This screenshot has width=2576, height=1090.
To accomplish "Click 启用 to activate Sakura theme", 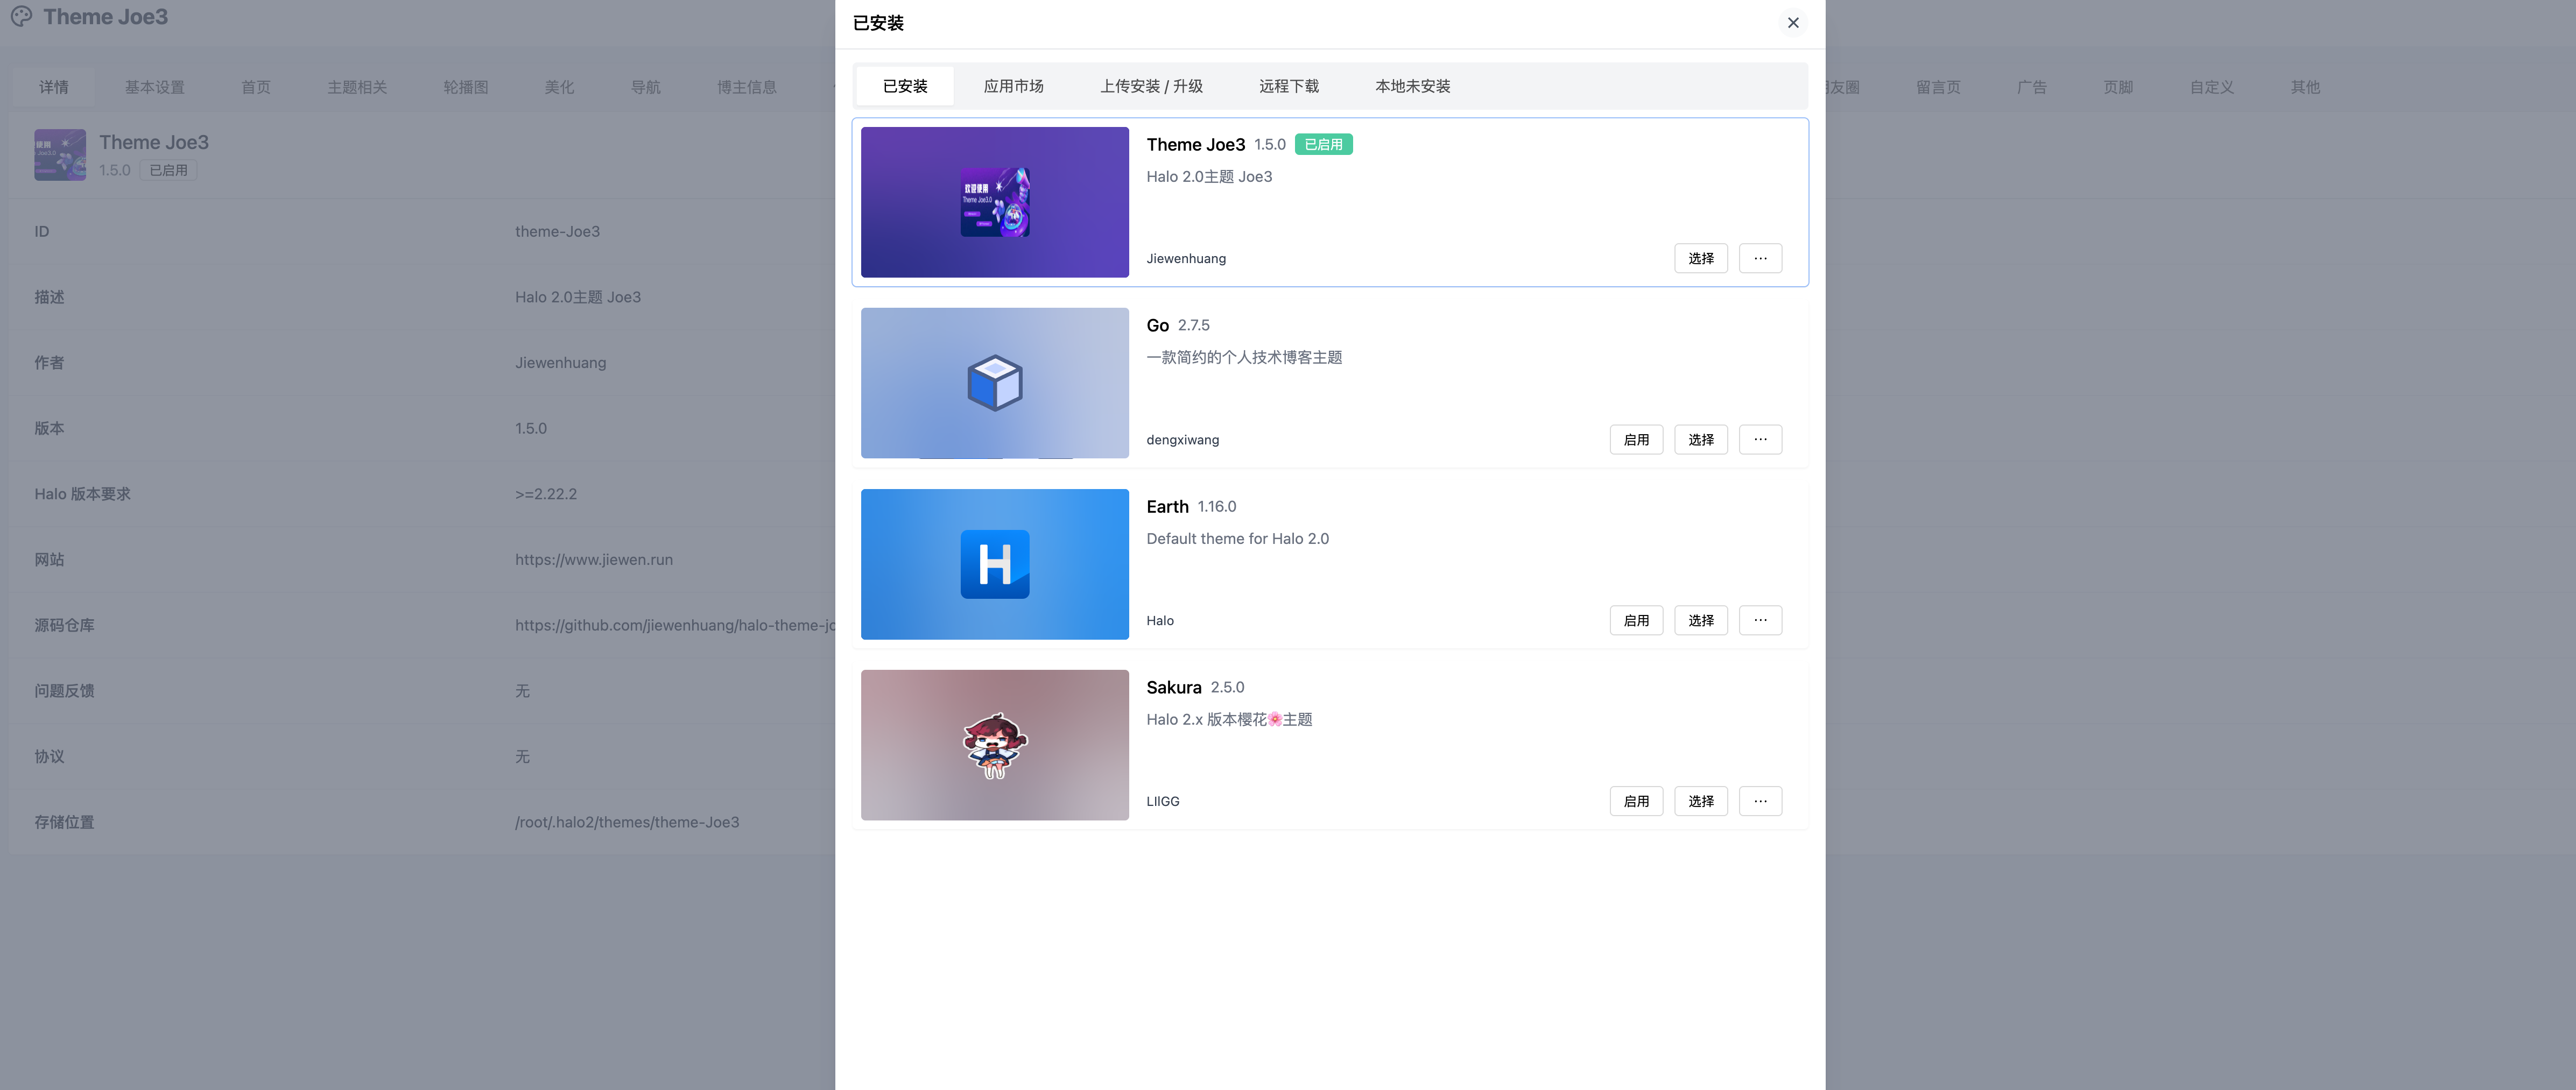I will tap(1636, 801).
